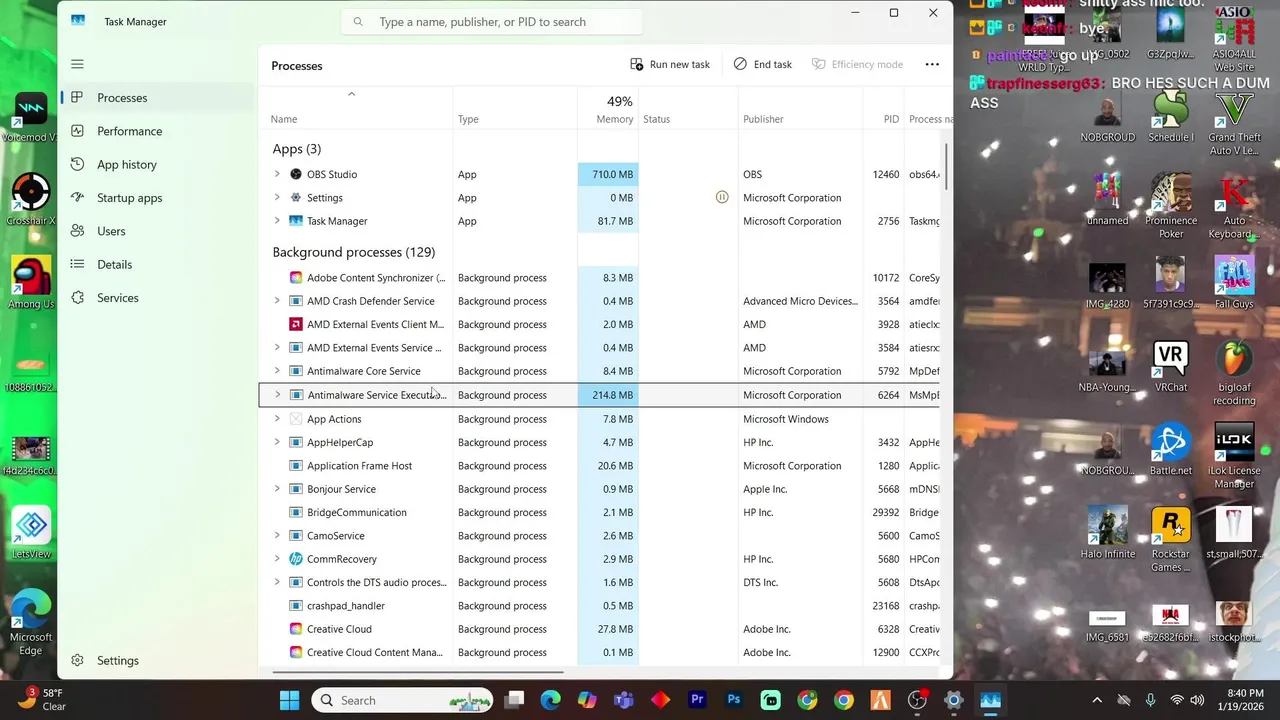Screen dimensions: 1280x720
Task: Sort by the Type column header
Action: [x=515, y=109]
